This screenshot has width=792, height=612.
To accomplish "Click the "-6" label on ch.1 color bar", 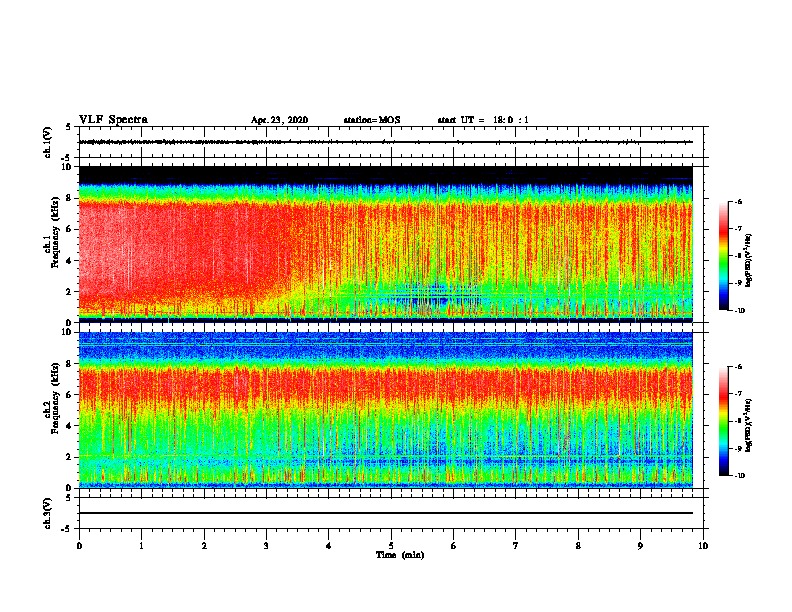I will click(738, 202).
